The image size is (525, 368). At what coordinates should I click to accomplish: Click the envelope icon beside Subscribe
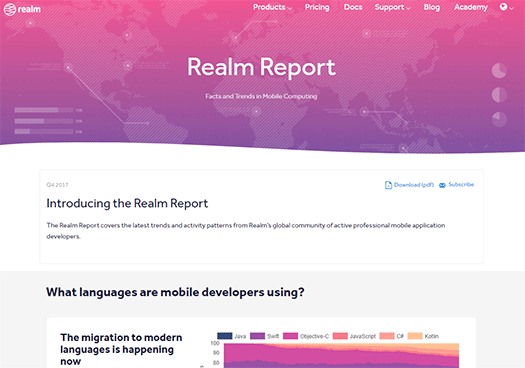coord(442,185)
